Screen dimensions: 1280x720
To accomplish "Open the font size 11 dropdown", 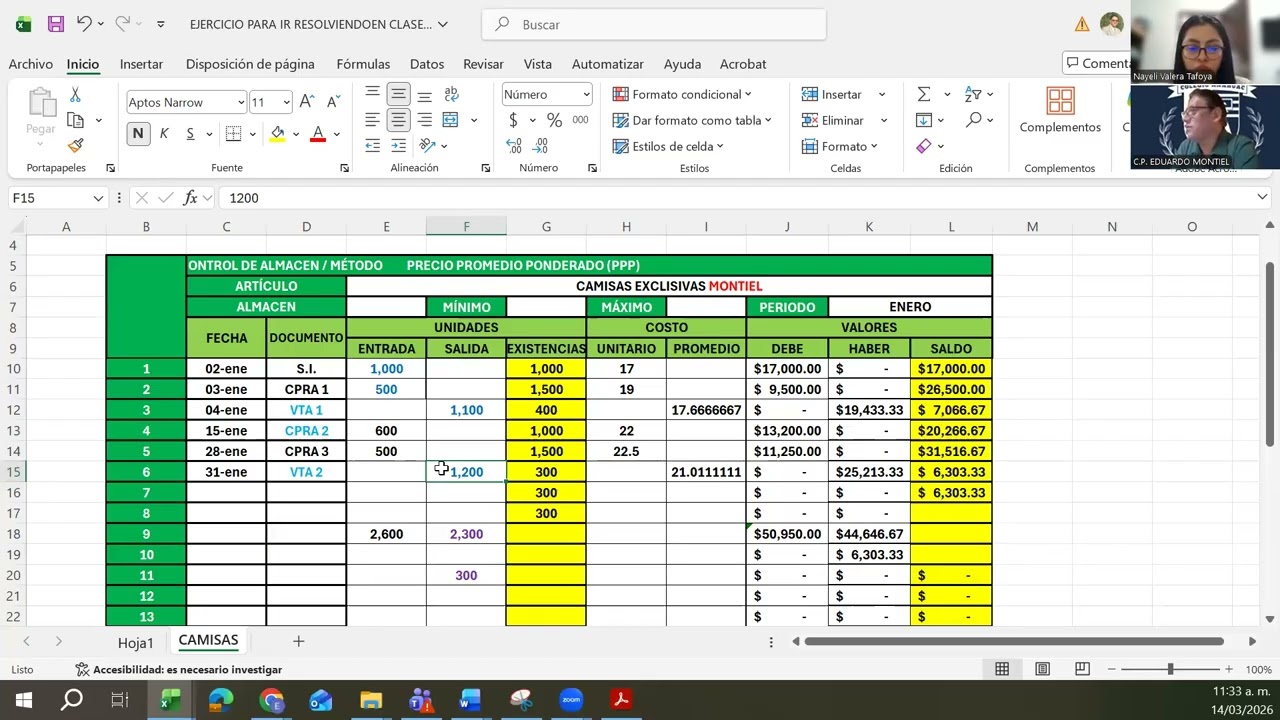I will [x=286, y=102].
